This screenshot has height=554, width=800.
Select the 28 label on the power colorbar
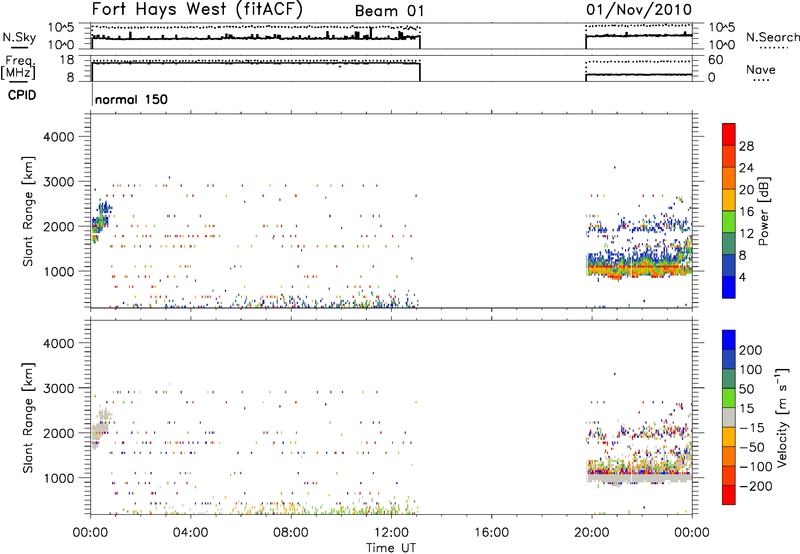[746, 146]
